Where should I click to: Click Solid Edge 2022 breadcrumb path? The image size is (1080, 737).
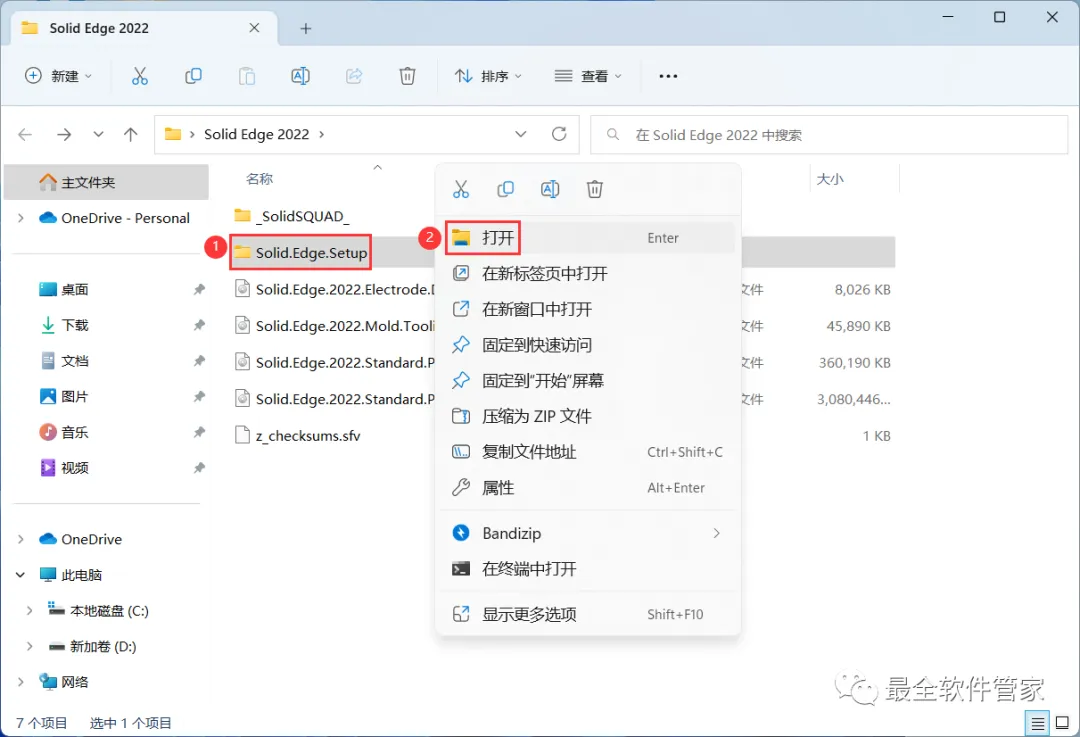click(x=257, y=134)
